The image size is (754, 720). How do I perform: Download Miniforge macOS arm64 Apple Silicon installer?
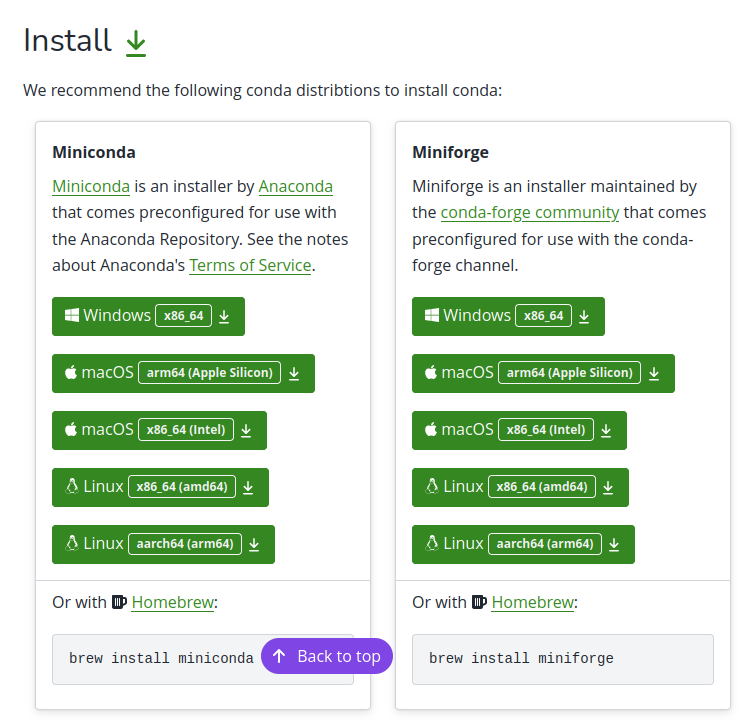[543, 373]
